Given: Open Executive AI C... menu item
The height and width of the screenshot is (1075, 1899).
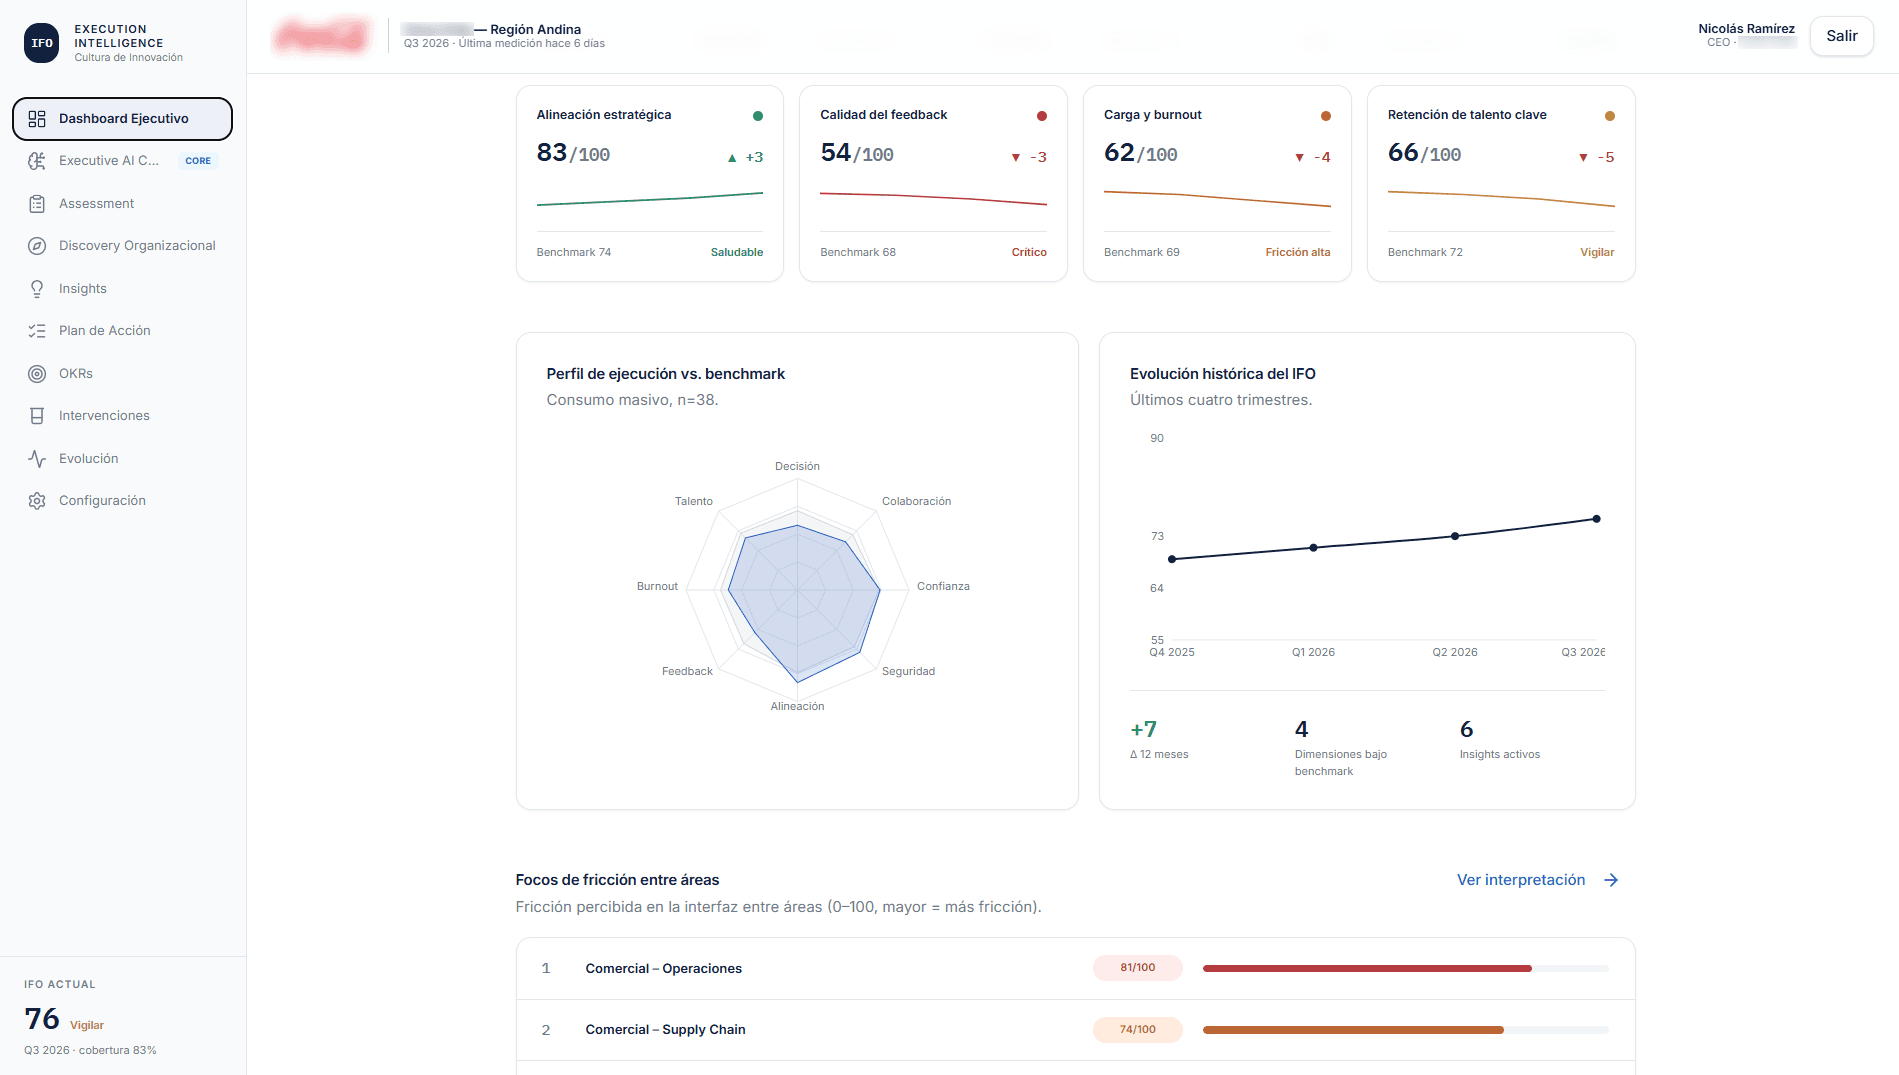Looking at the screenshot, I should click(122, 161).
